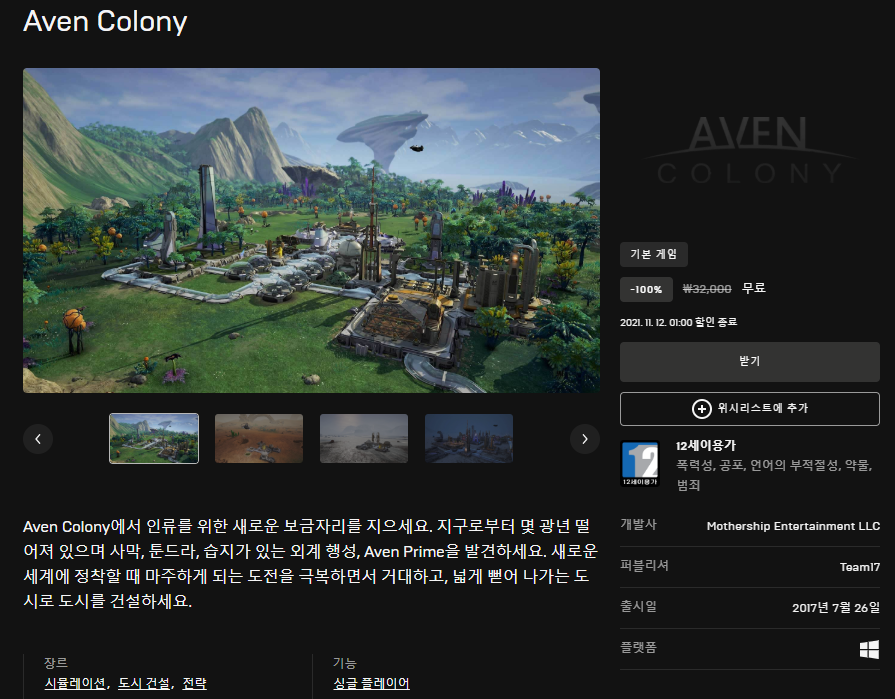Screen dimensions: 895x699
Task: Click developer name Mothership Entertainment LLC
Action: click(x=793, y=526)
